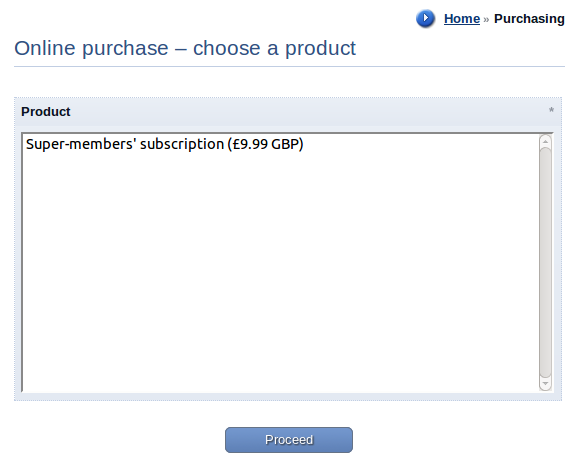Click the Product header strip background
This screenshot has height=476, width=572.
(x=288, y=112)
